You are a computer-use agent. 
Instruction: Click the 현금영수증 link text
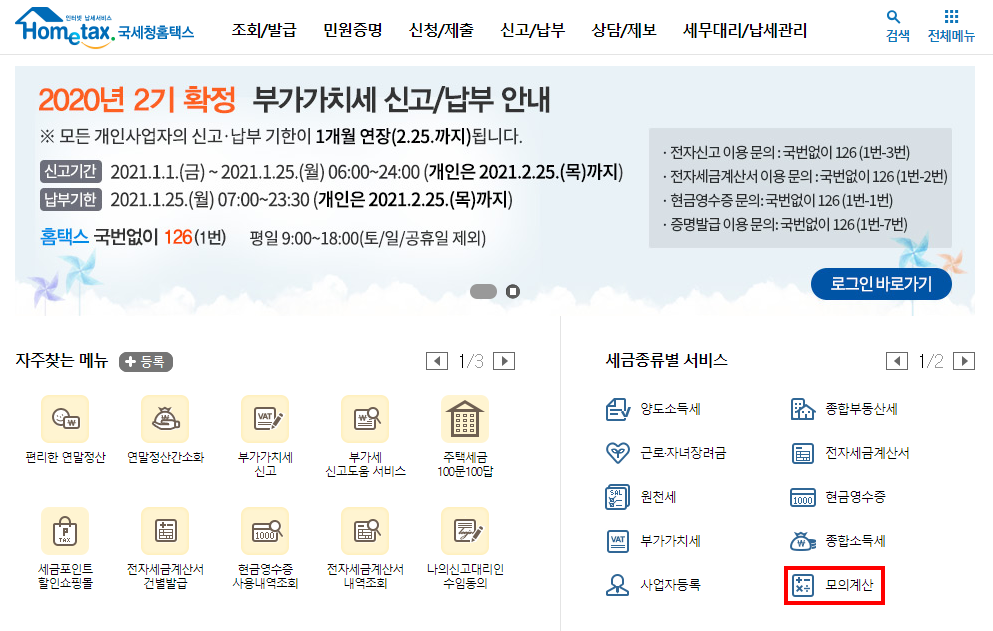coord(855,497)
